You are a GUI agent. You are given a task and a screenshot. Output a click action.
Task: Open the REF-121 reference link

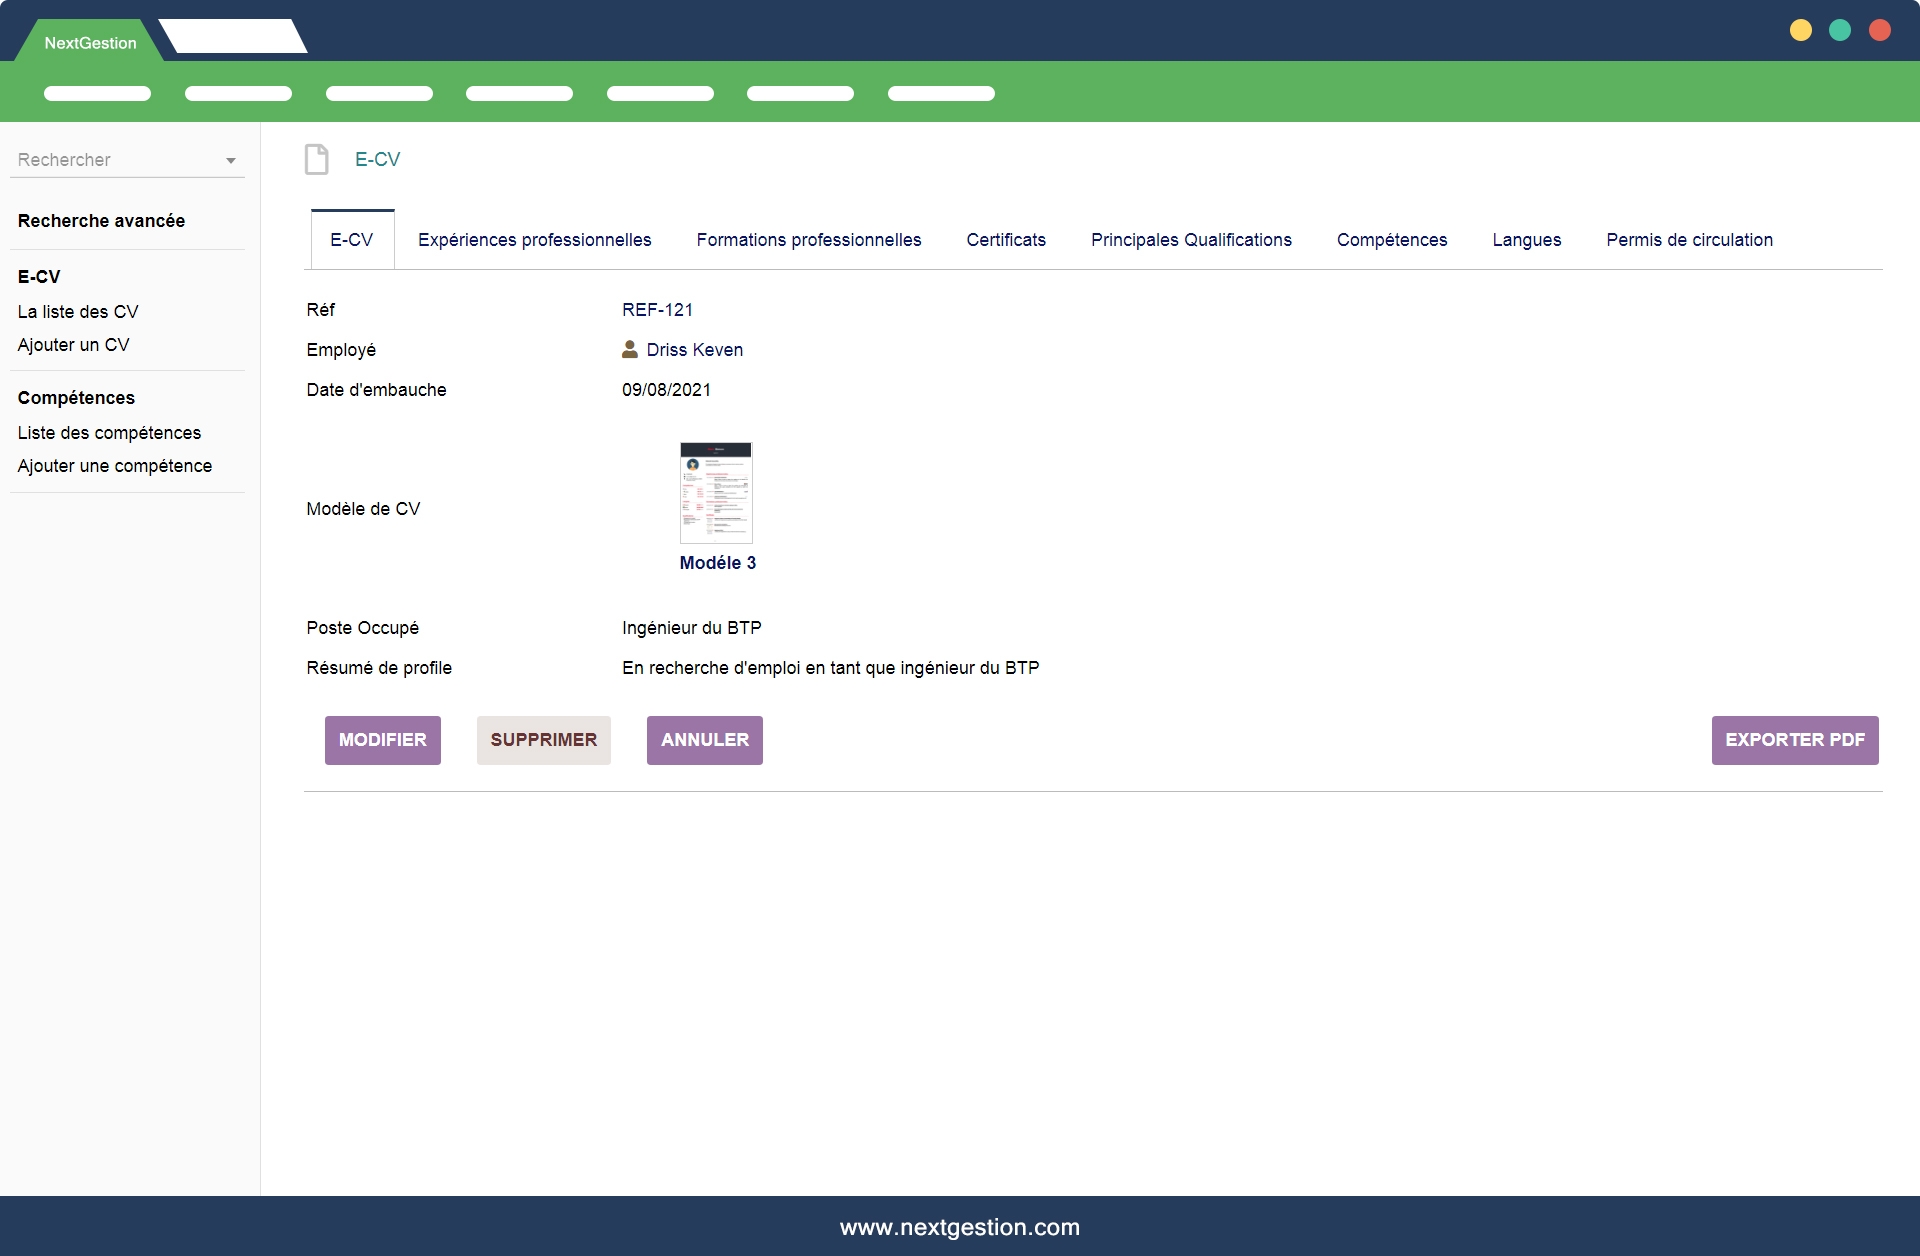click(x=657, y=310)
